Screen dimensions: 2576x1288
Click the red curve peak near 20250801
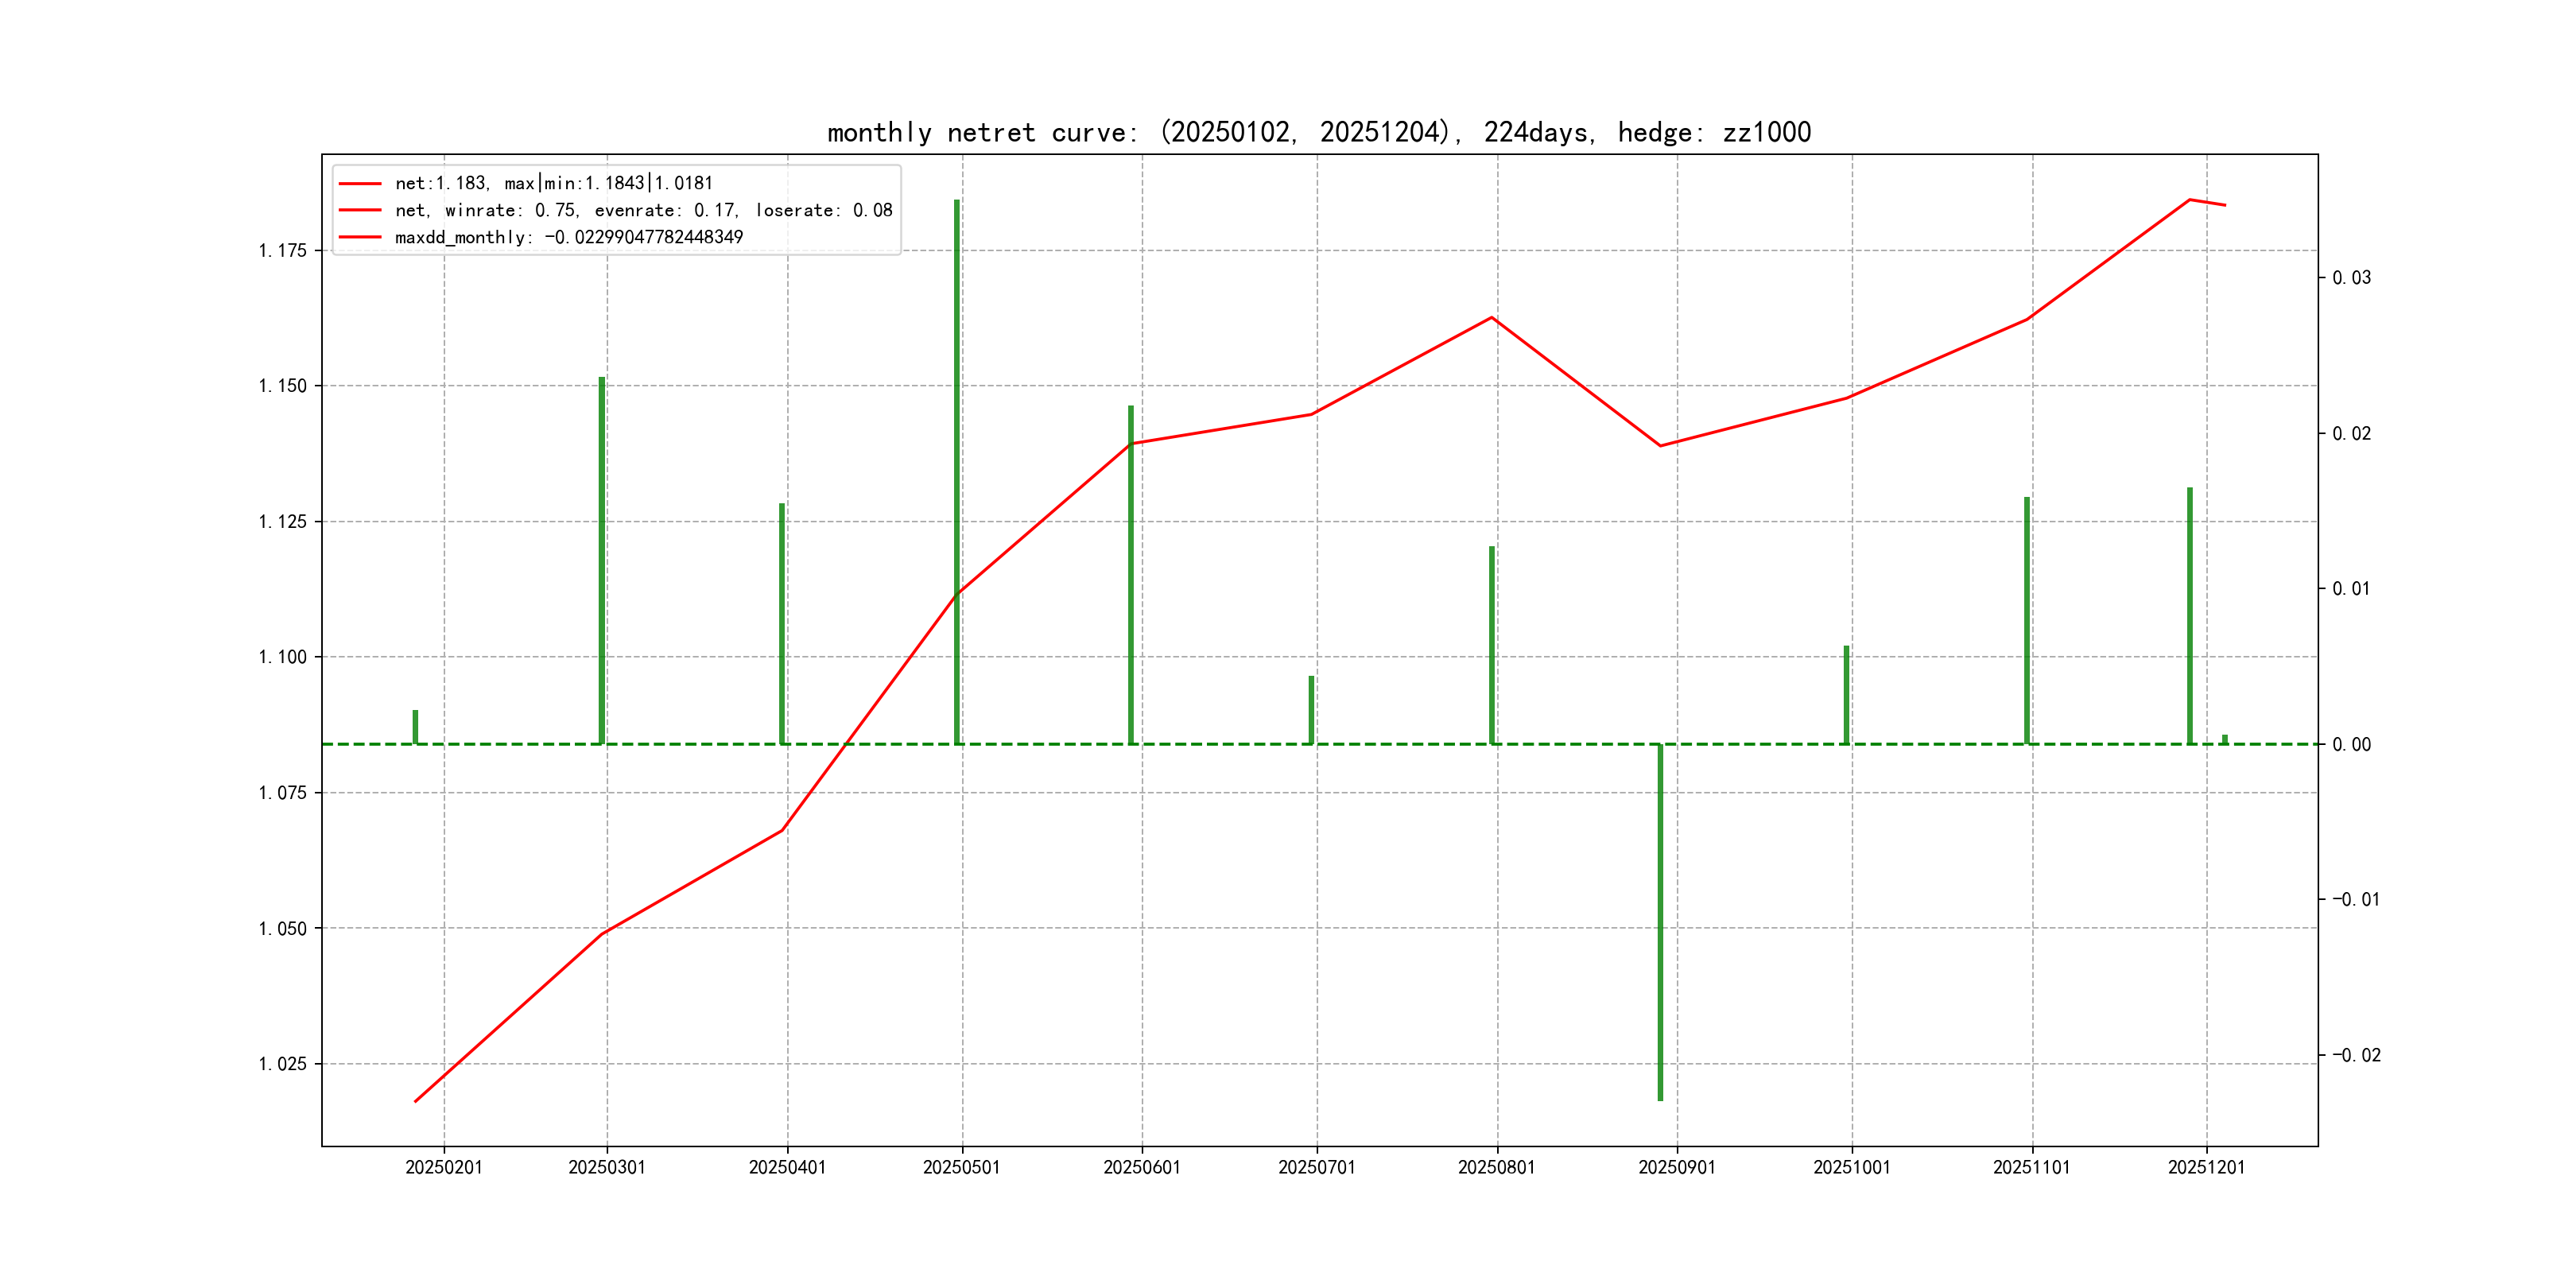click(1492, 318)
